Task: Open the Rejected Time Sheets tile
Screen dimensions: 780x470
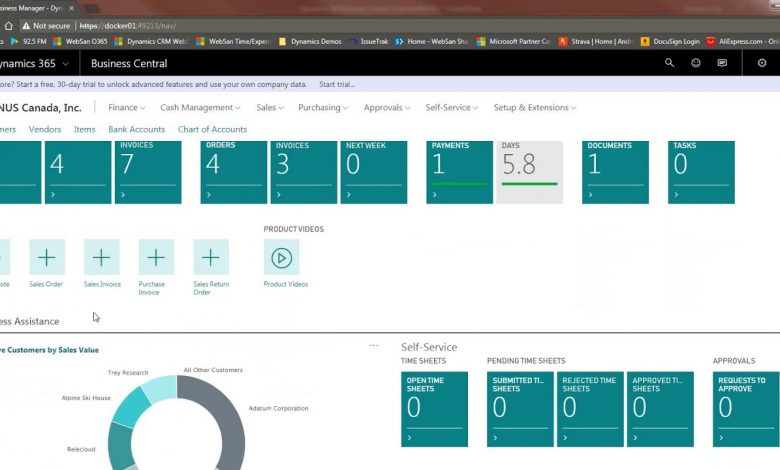Action: pos(590,409)
